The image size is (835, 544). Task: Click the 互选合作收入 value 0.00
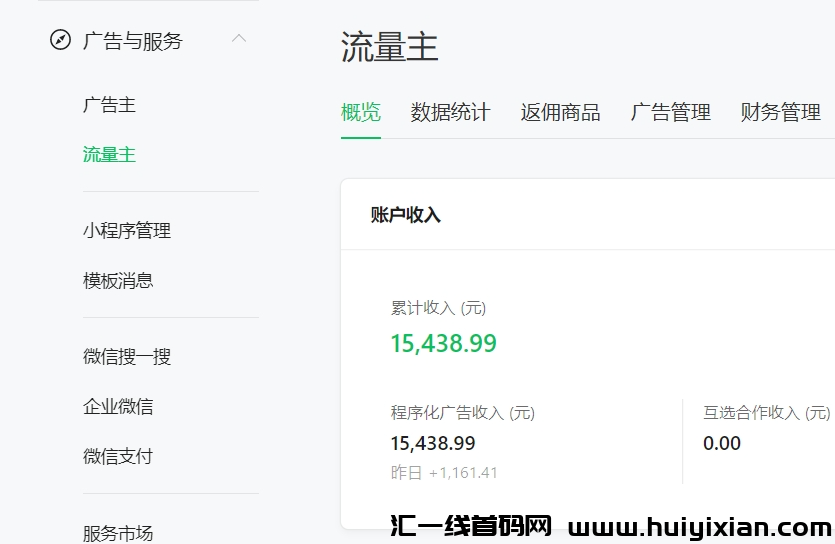722,443
